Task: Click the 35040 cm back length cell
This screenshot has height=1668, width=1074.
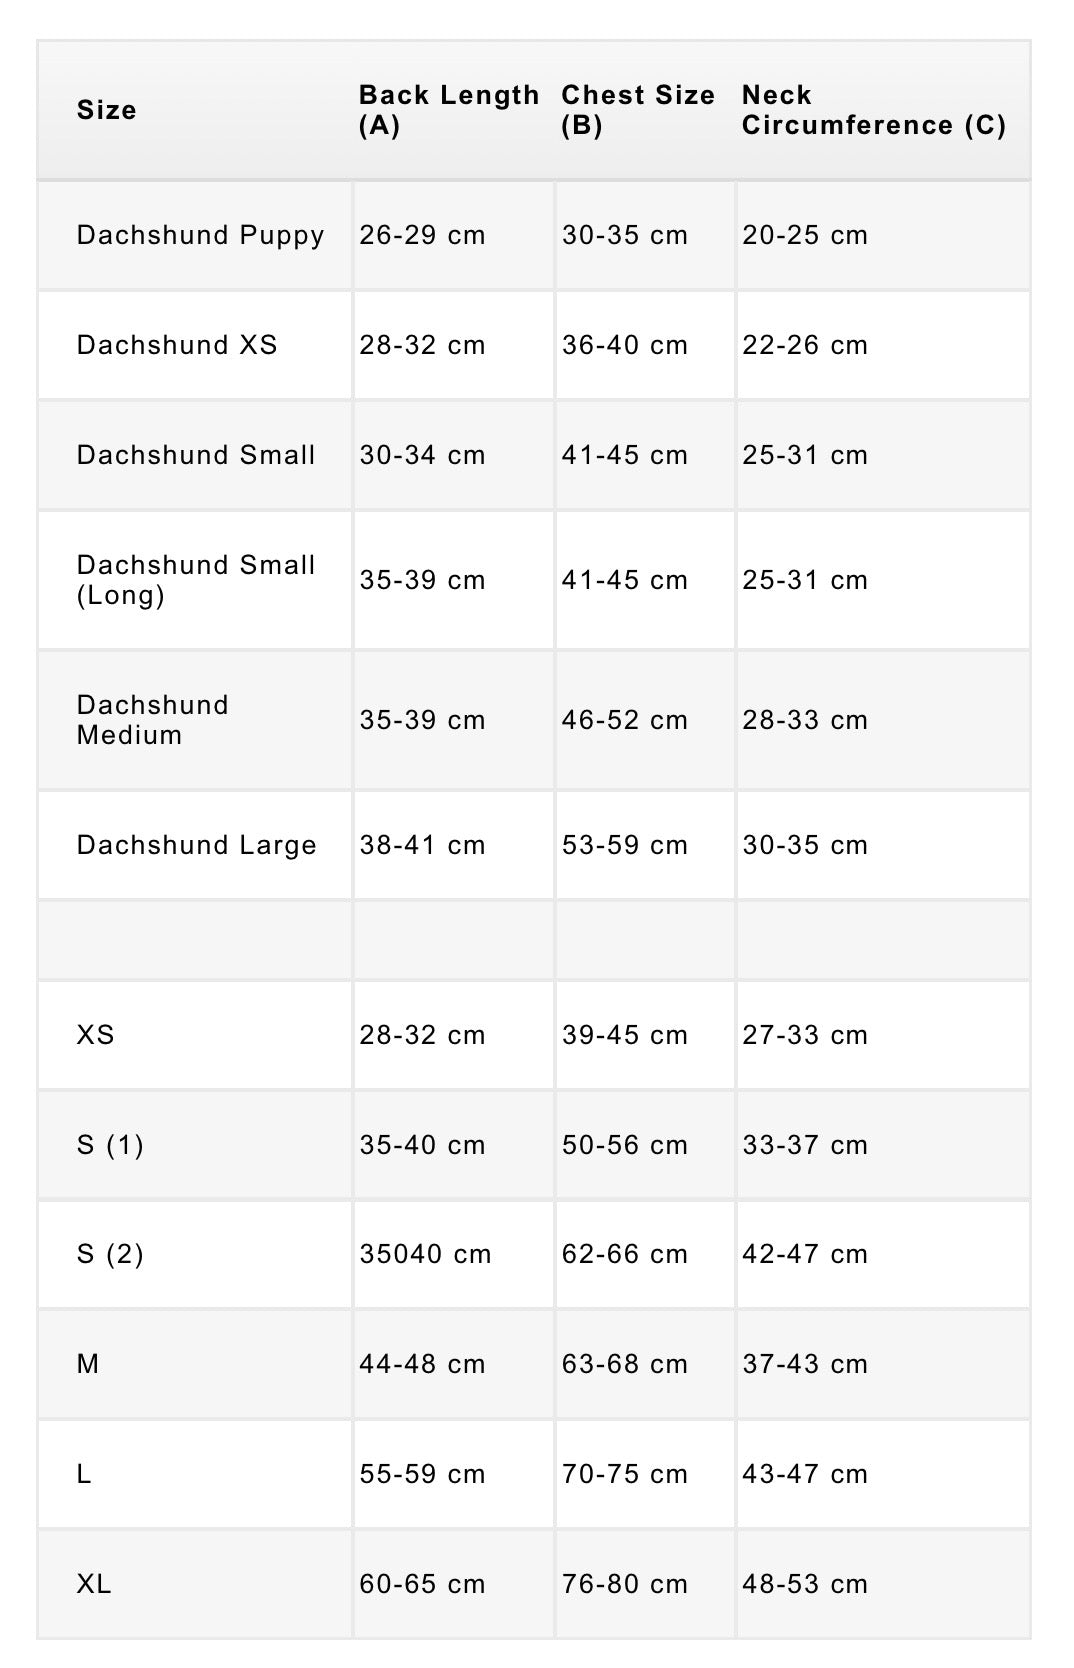Action: point(425,1254)
